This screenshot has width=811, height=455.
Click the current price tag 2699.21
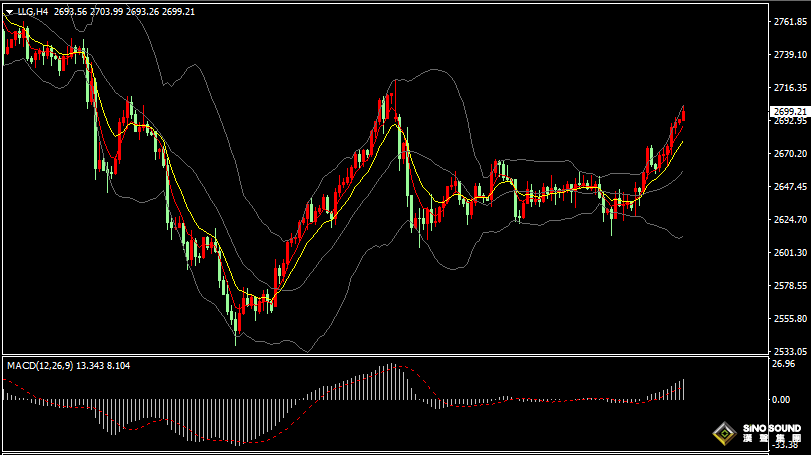[789, 112]
